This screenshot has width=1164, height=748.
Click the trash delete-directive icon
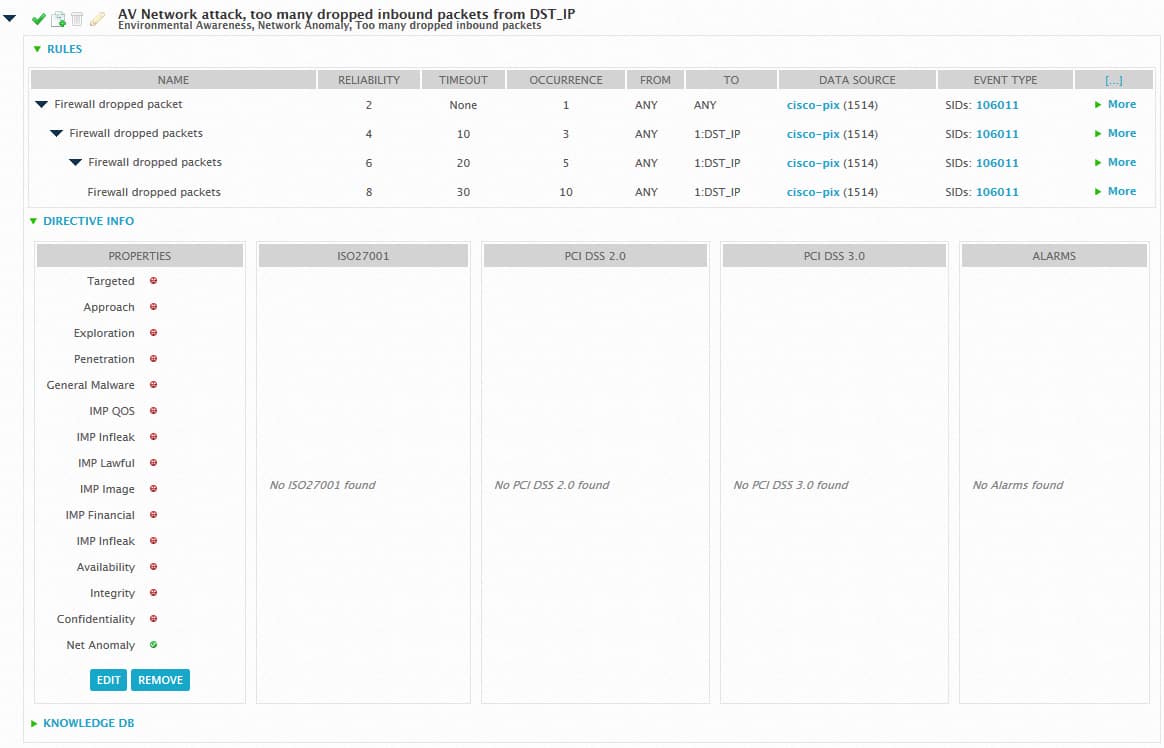click(x=76, y=19)
